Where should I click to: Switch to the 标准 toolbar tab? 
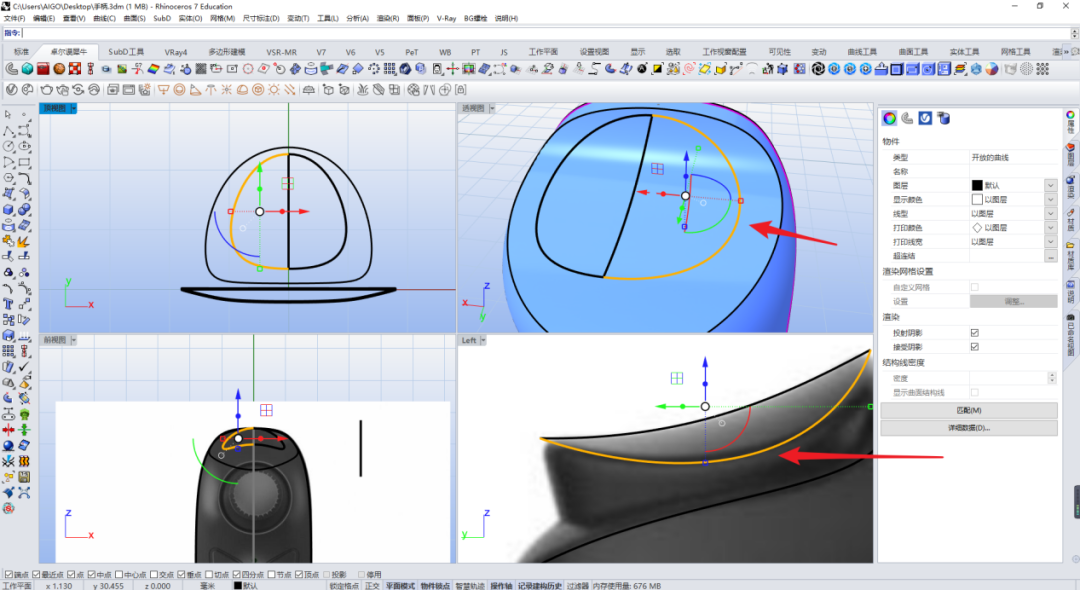21,52
